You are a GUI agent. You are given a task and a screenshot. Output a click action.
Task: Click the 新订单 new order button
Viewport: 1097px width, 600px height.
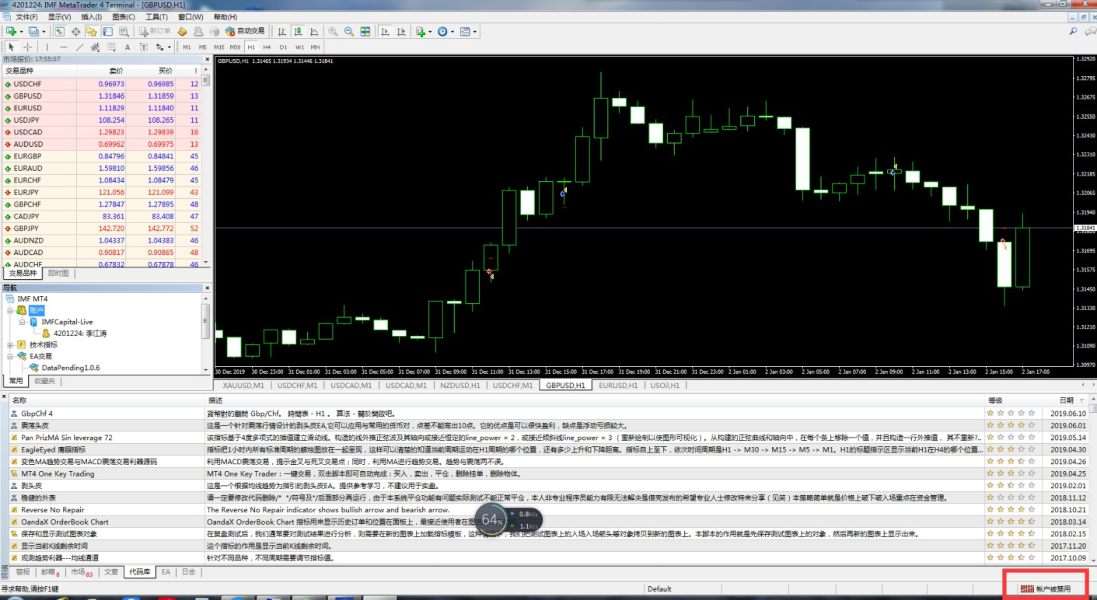pos(155,31)
